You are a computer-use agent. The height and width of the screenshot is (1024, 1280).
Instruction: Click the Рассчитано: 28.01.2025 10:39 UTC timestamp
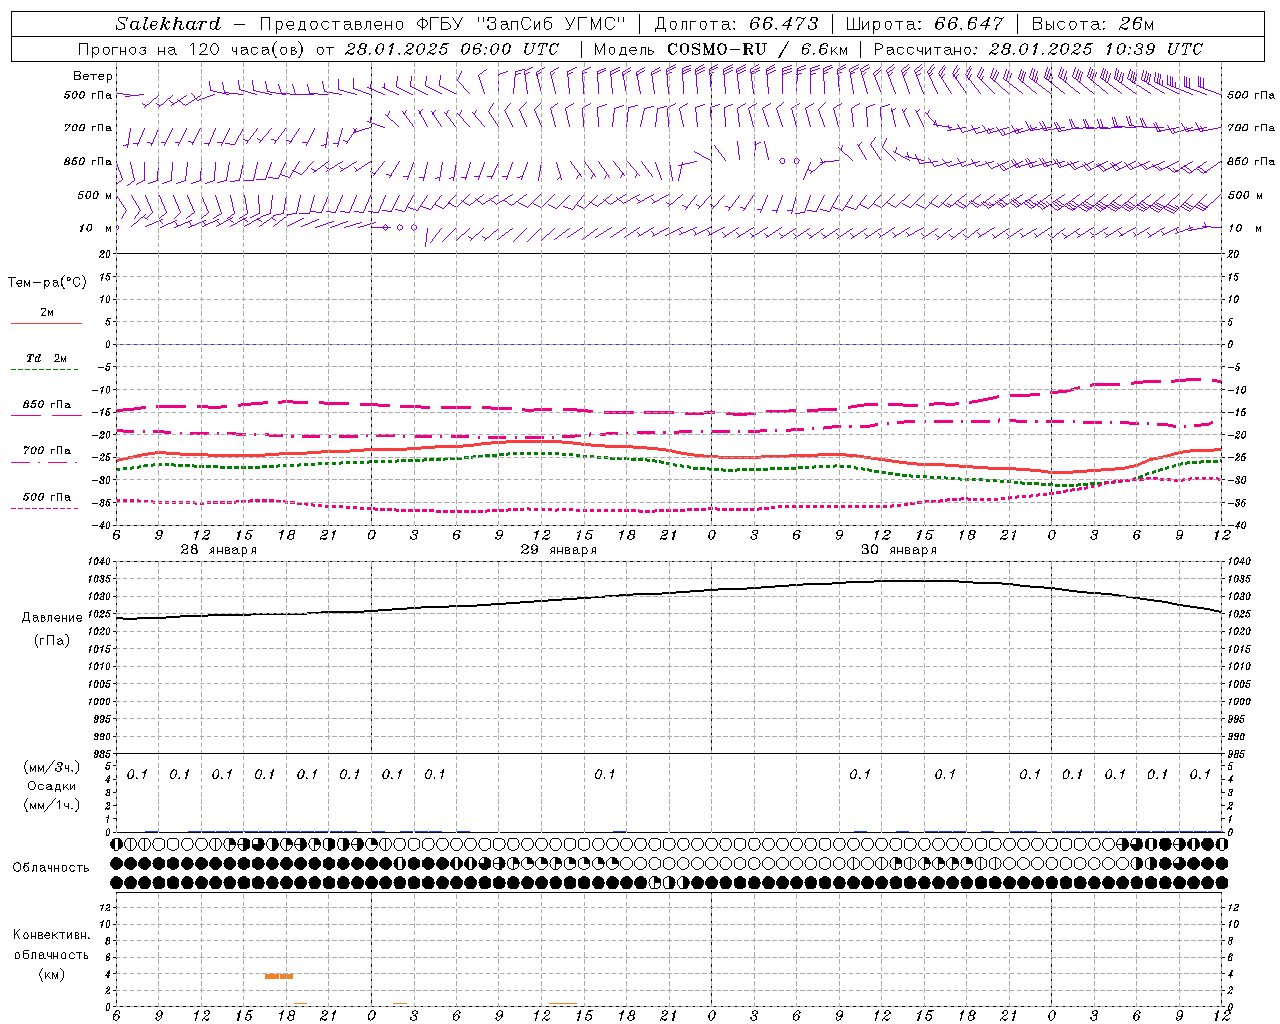tap(1038, 49)
